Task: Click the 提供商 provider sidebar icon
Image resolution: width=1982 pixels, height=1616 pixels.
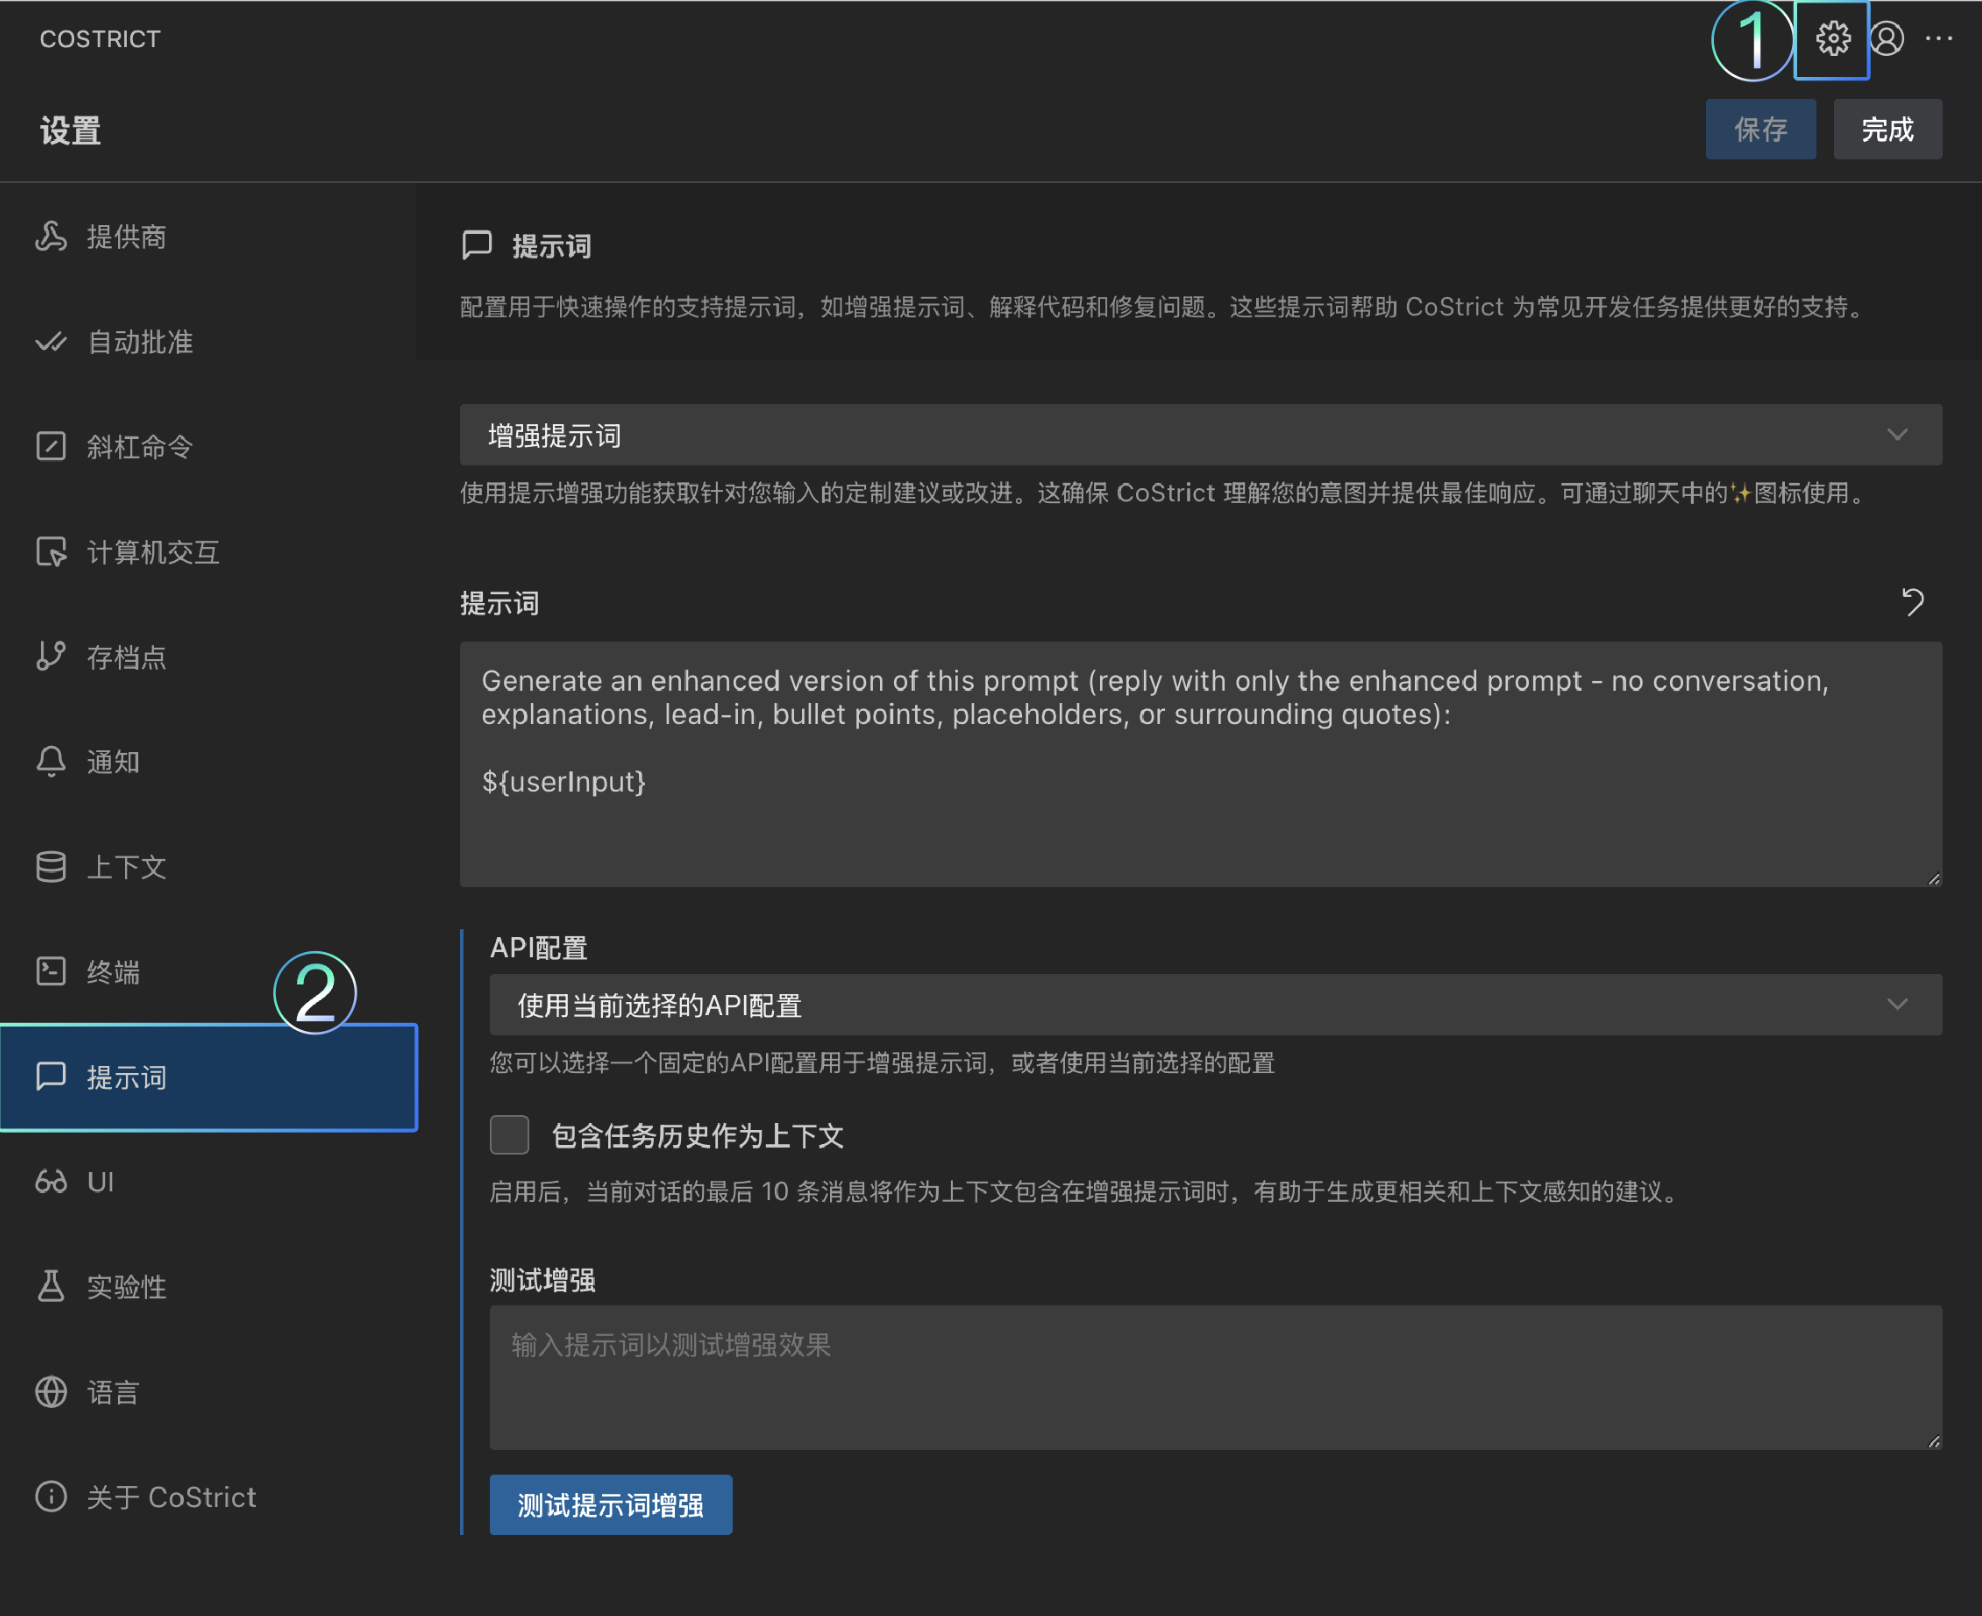Action: 51,237
